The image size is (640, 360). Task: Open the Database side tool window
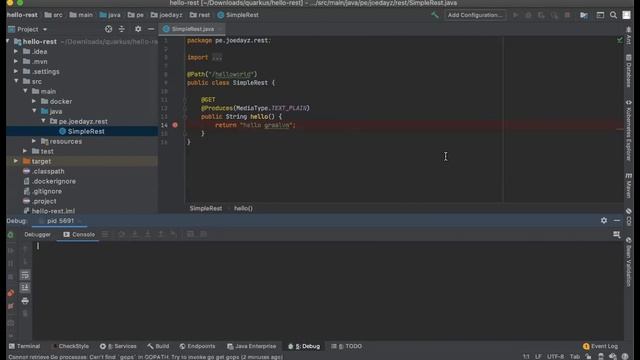[x=629, y=71]
